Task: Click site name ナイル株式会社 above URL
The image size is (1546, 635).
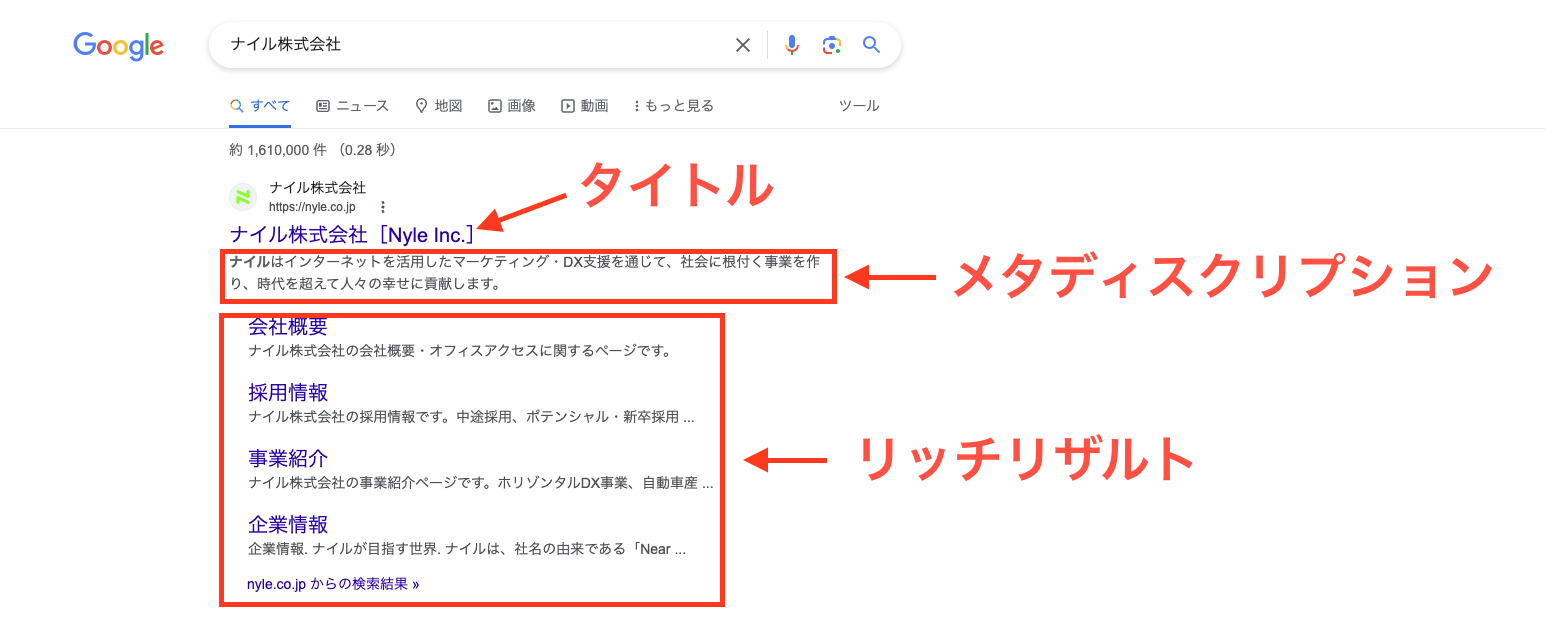Action: tap(317, 188)
